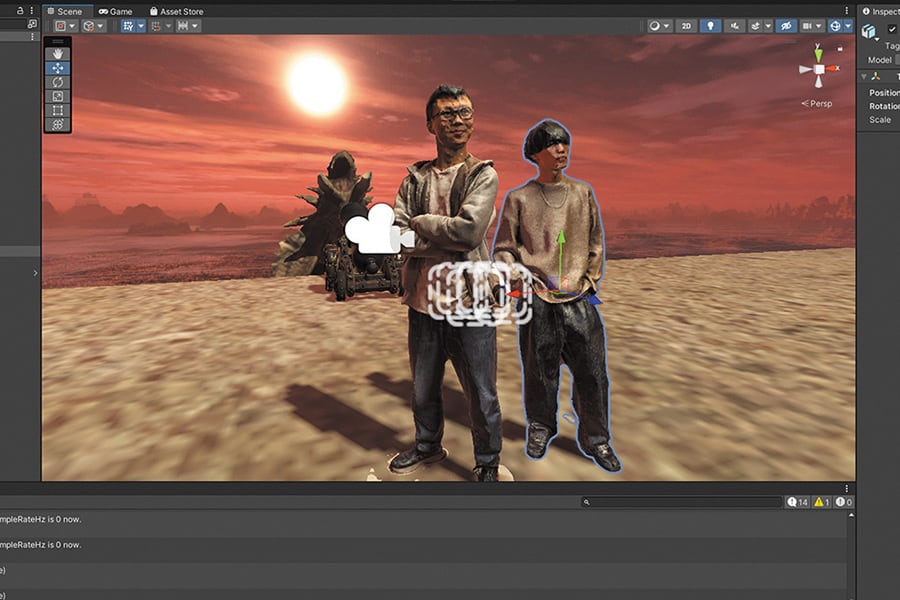Collapse the Transform component foldout
900x600 pixels.
[x=864, y=76]
